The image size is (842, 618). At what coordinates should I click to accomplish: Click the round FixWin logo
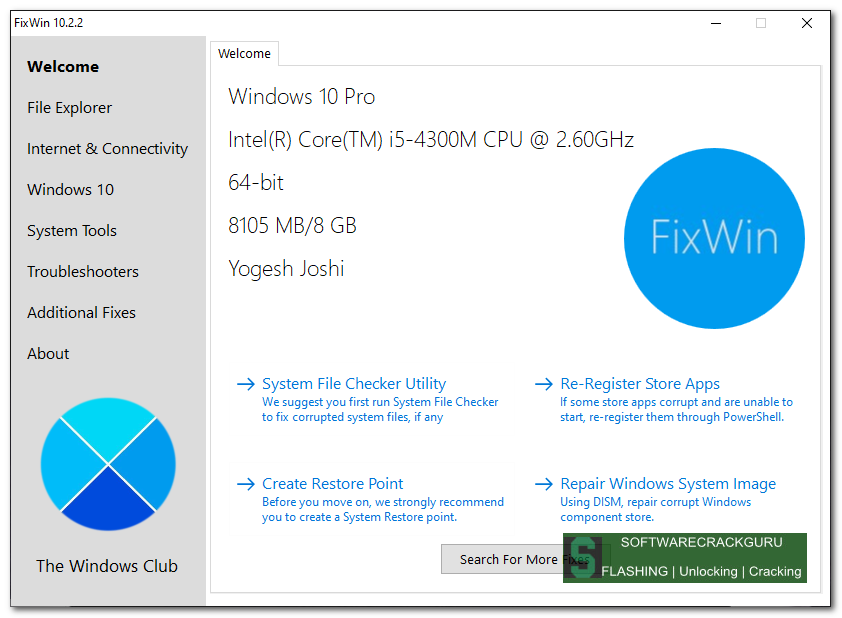[714, 238]
